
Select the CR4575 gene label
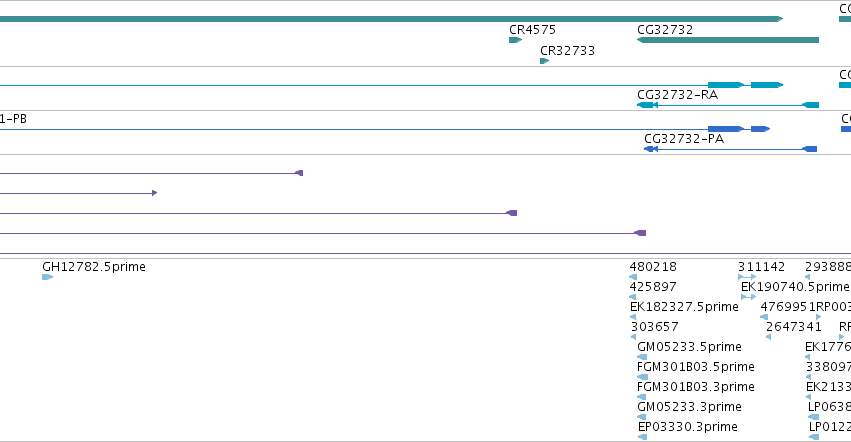point(532,30)
